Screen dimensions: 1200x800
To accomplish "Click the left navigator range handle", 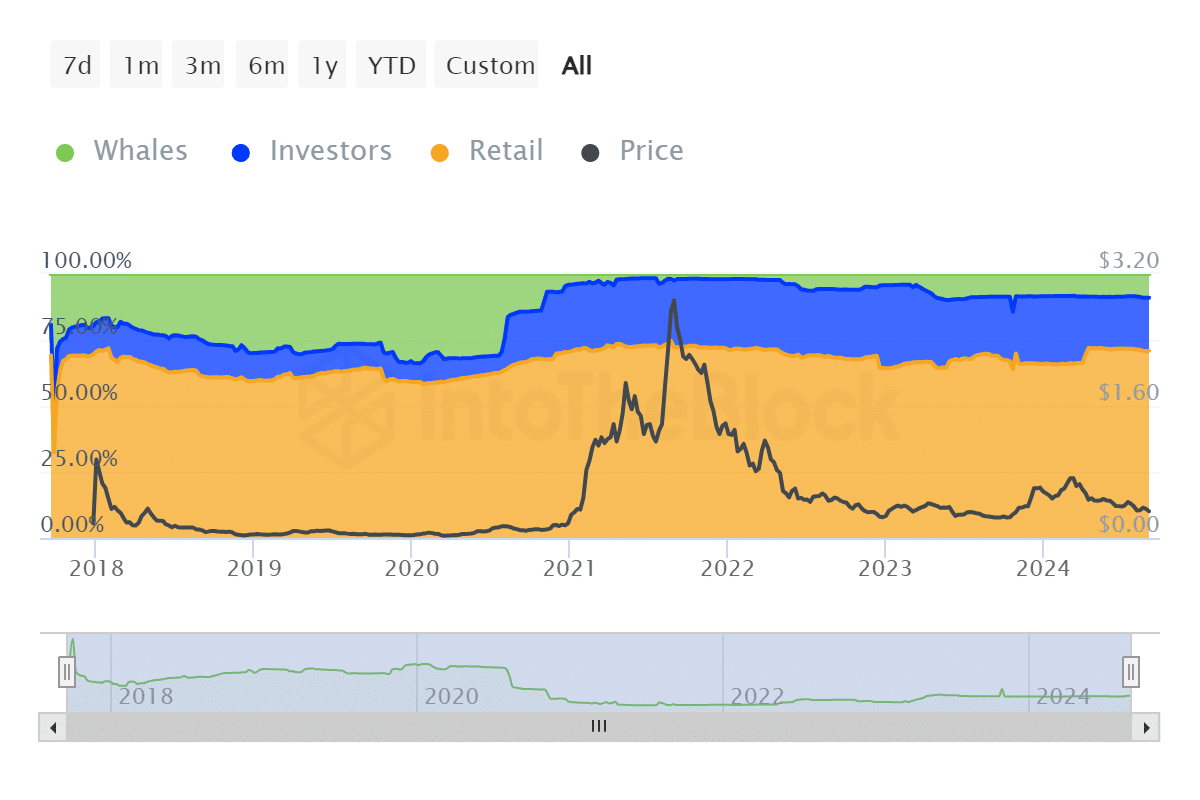I will [x=67, y=670].
